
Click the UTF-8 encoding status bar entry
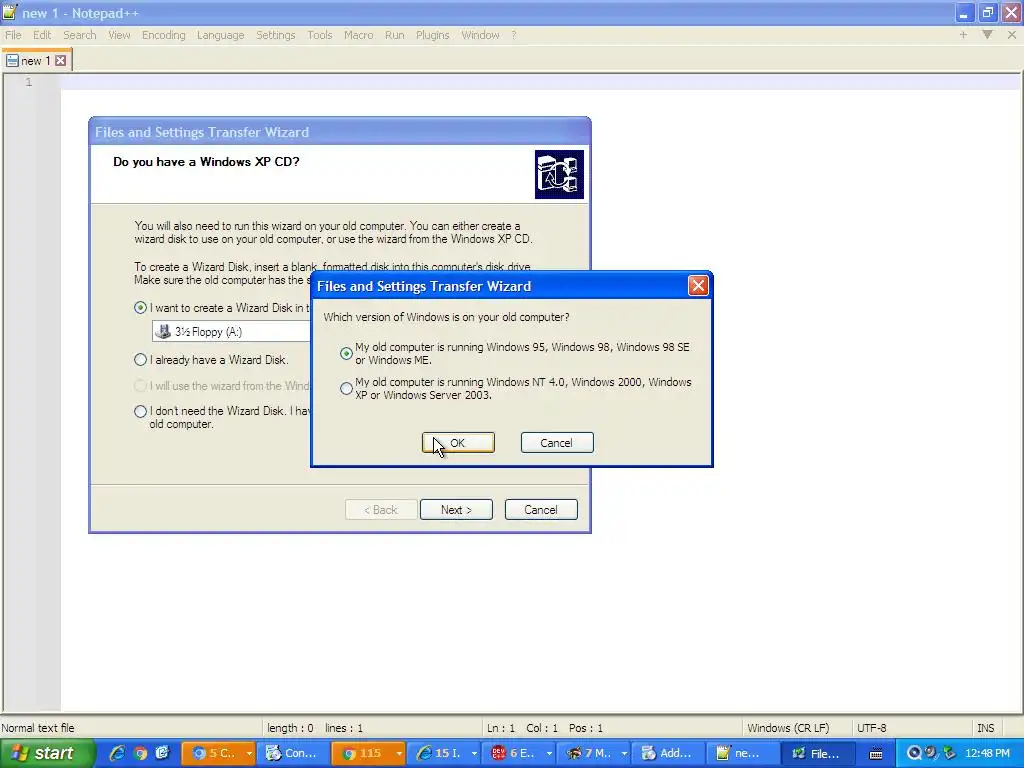click(x=871, y=728)
